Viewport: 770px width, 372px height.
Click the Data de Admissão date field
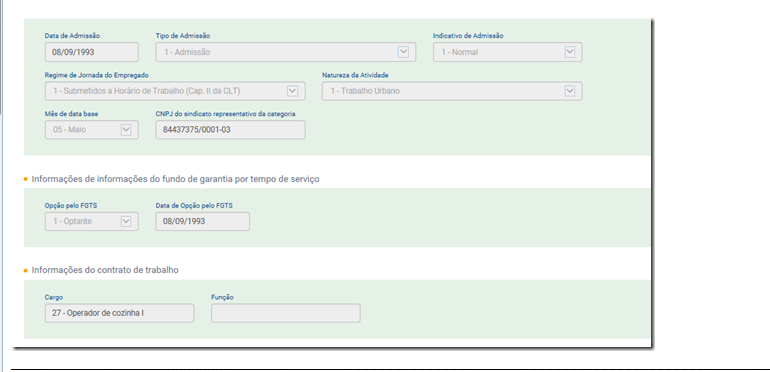tap(91, 52)
